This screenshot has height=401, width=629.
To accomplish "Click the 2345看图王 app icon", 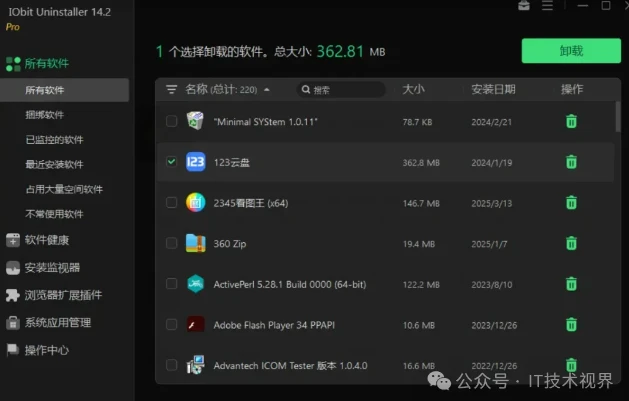I will tap(195, 203).
